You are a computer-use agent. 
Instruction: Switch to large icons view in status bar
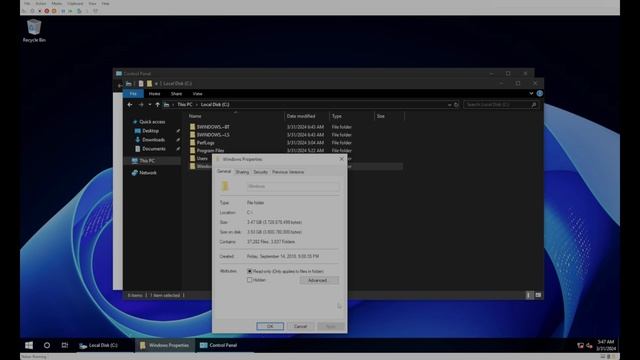tap(538, 295)
